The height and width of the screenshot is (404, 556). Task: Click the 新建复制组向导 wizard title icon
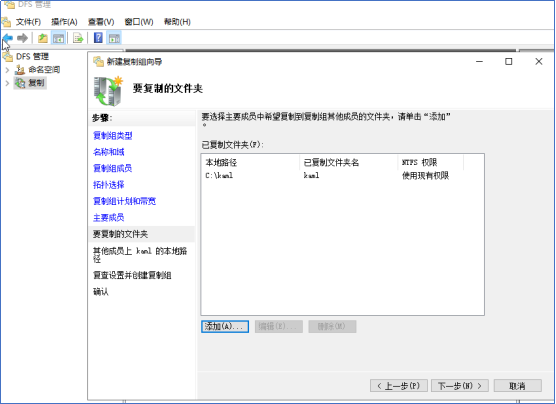[98, 62]
